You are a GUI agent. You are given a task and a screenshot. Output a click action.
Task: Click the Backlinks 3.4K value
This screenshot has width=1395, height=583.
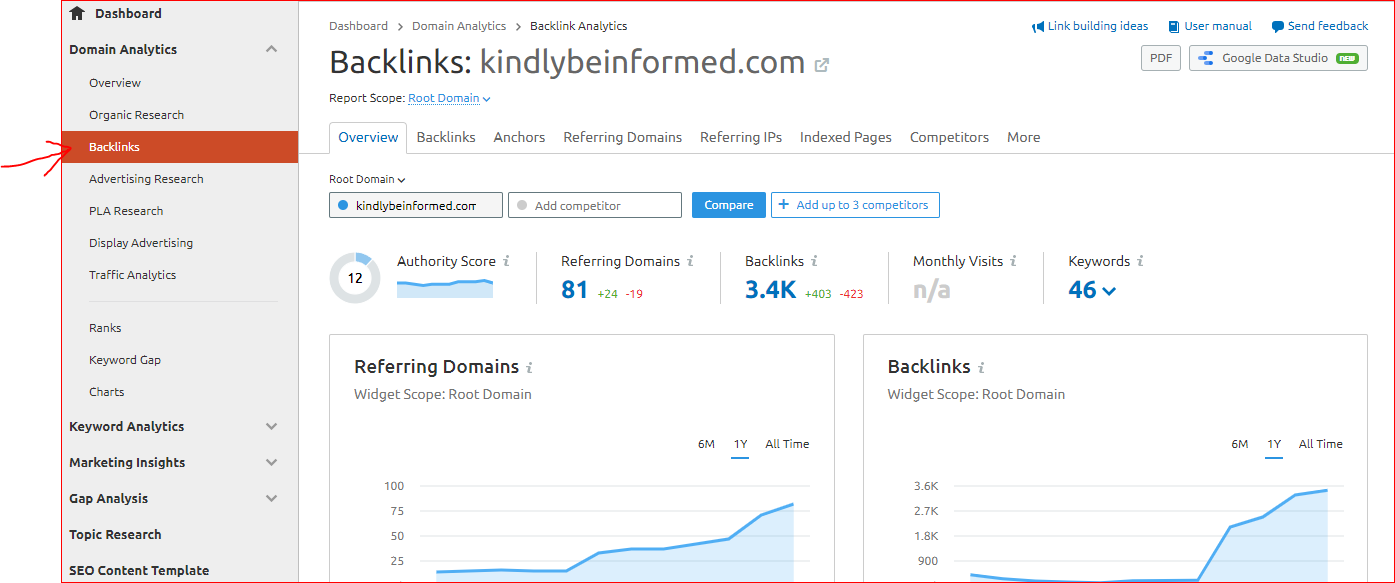coord(770,290)
